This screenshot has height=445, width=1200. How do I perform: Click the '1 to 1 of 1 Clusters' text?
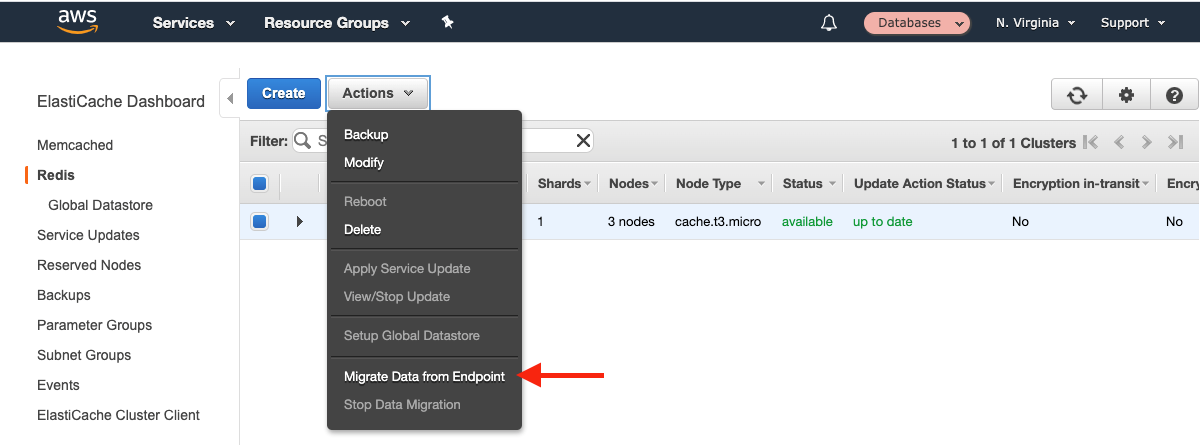pos(1013,143)
